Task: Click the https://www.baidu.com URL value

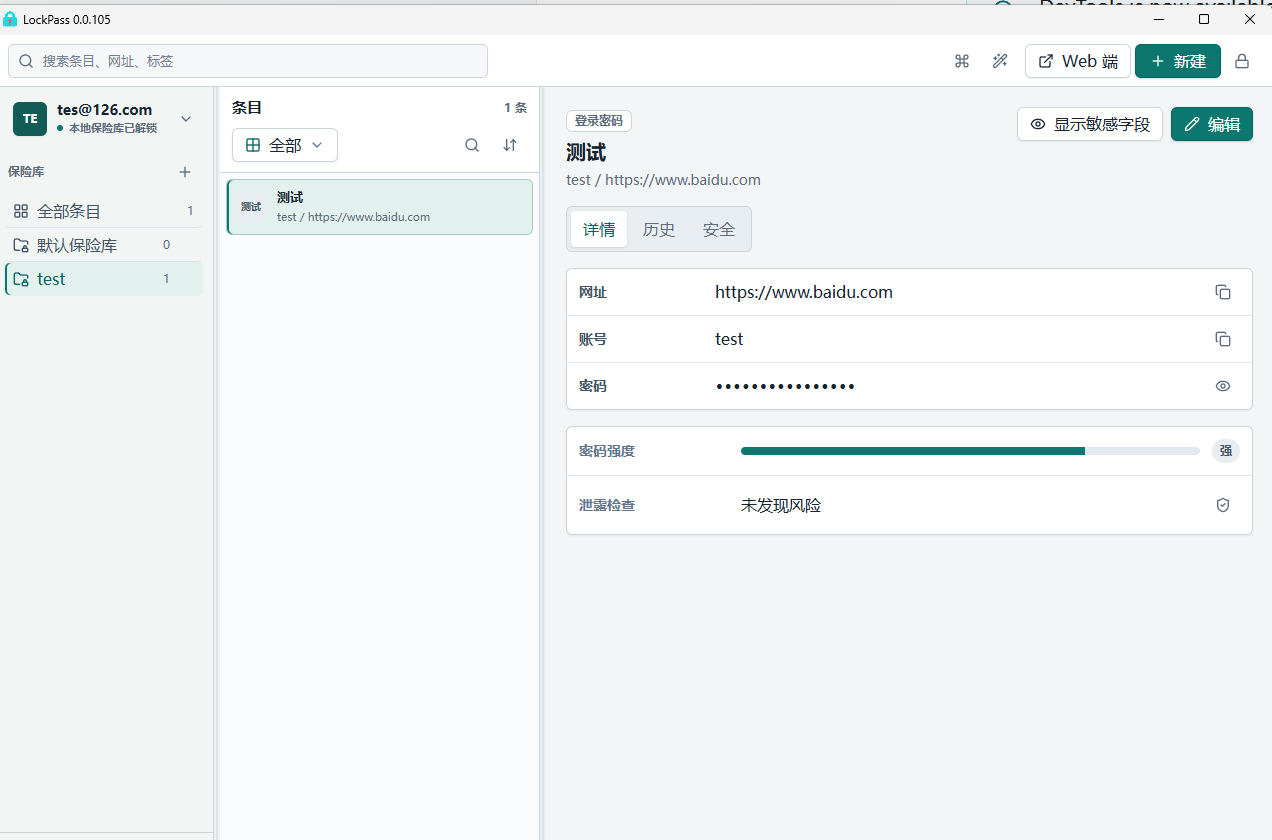Action: click(804, 292)
